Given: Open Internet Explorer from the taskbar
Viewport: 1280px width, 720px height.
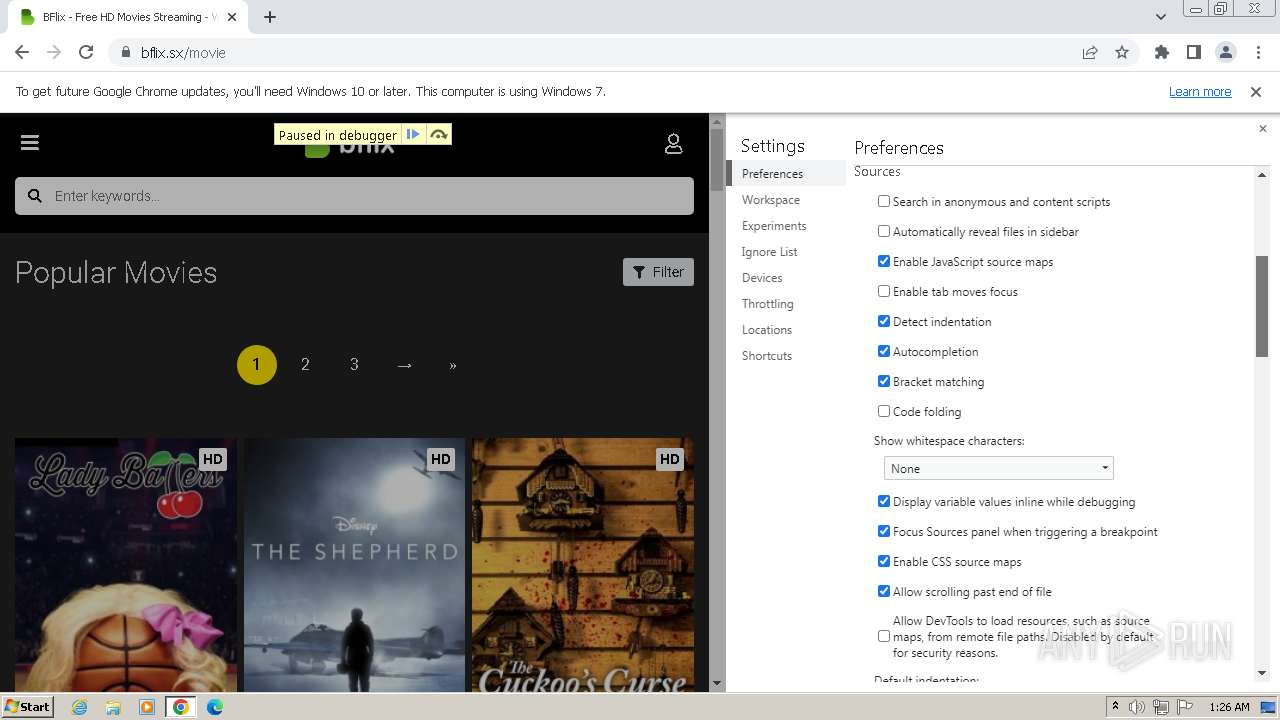Looking at the screenshot, I should tap(80, 707).
